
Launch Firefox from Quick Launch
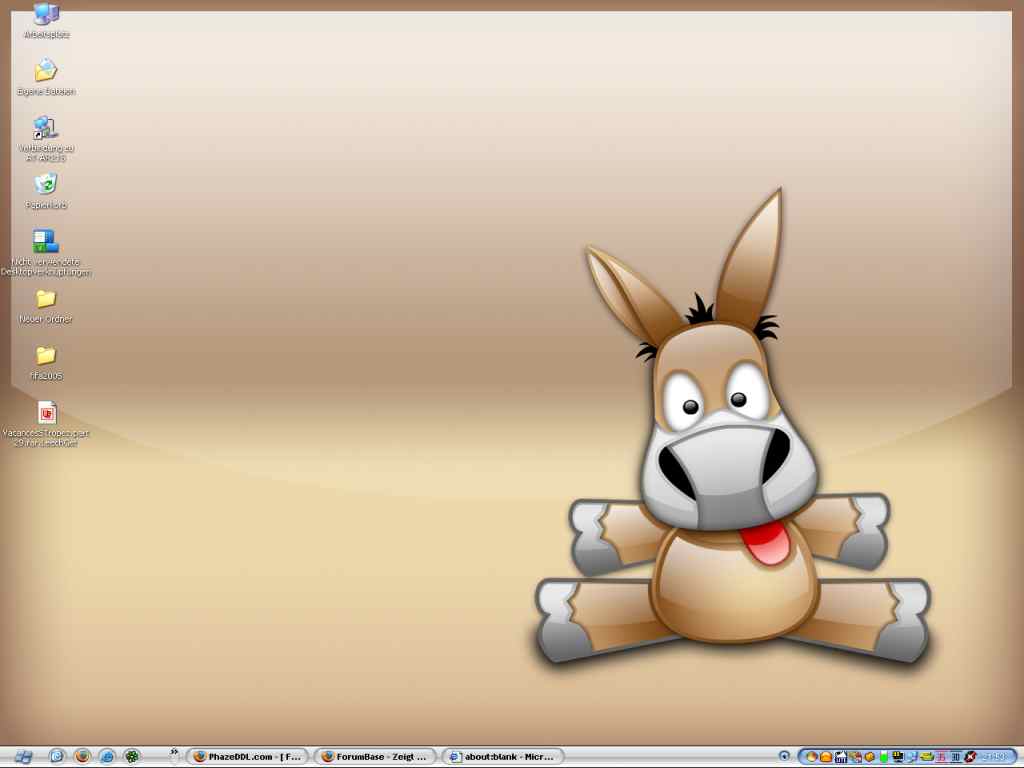[x=82, y=756]
